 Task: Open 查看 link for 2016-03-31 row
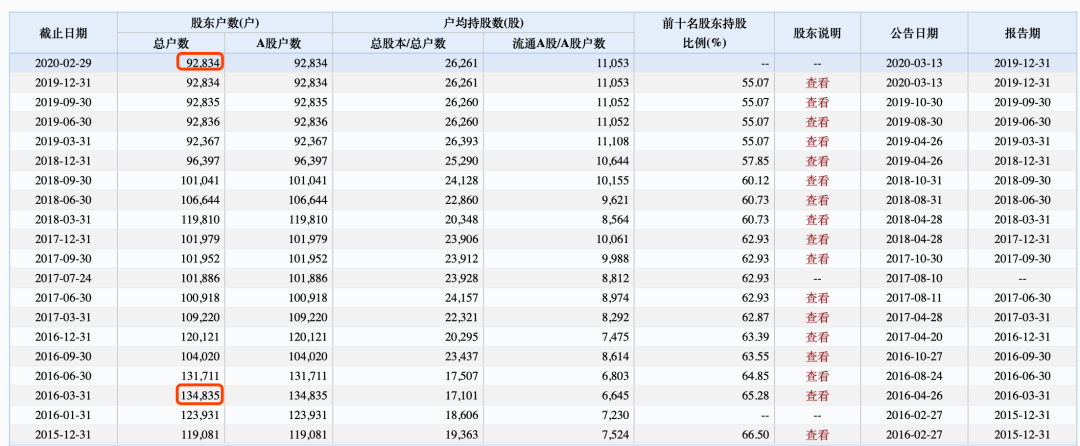tap(817, 396)
